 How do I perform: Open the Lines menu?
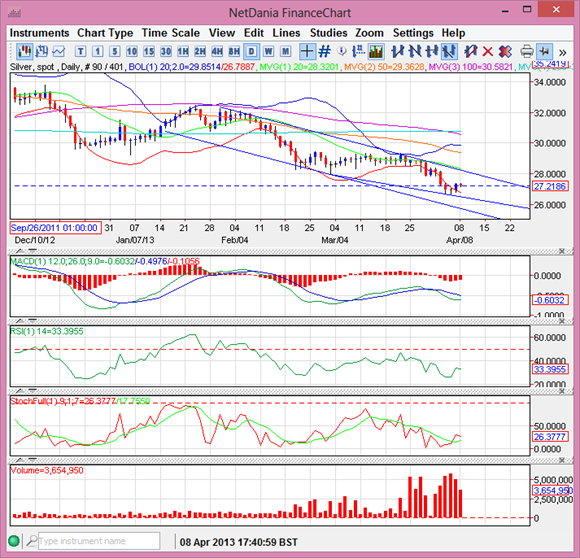pos(286,33)
